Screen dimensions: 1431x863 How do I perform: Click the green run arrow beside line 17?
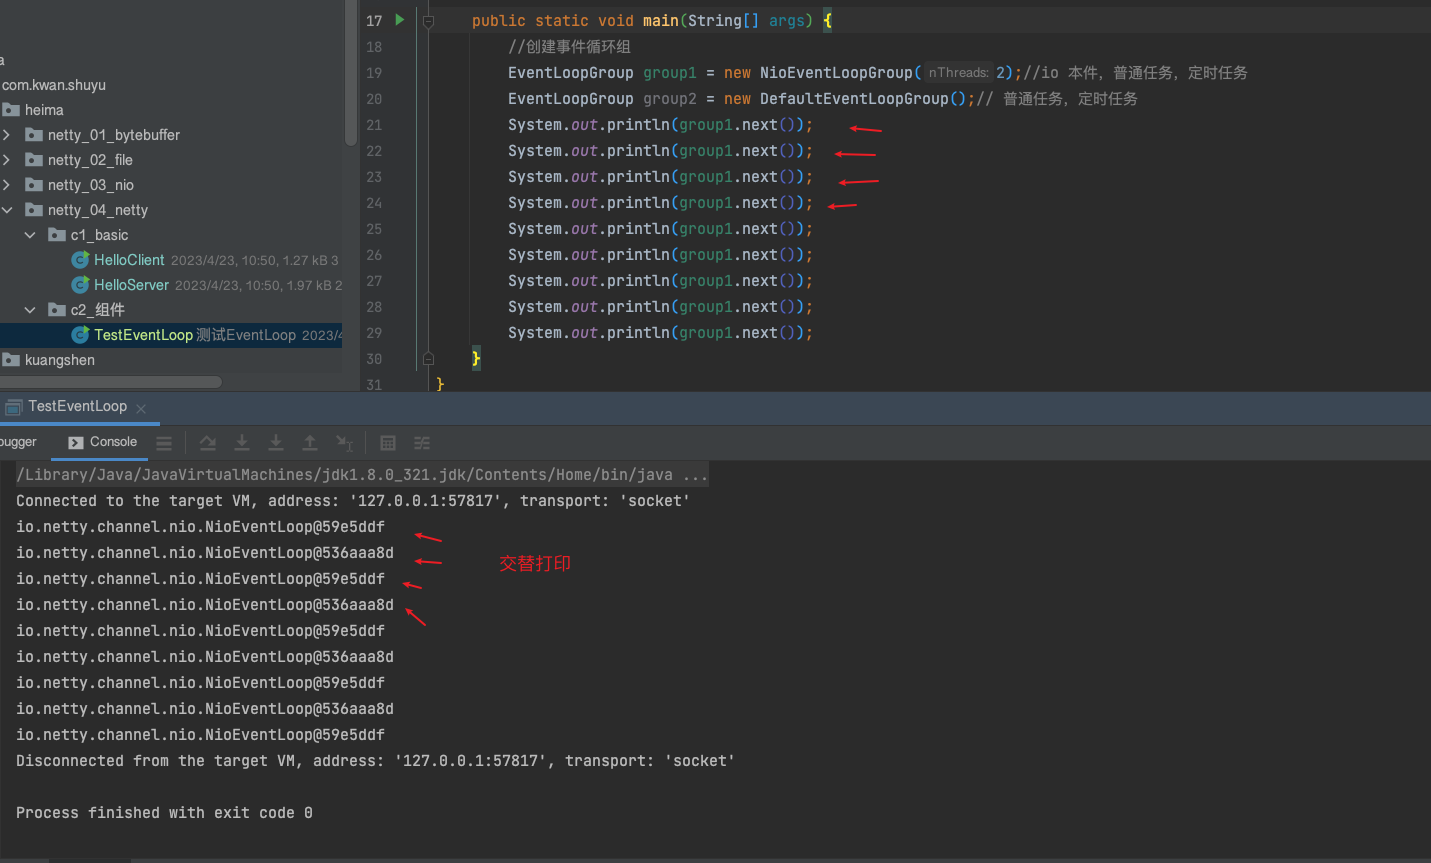(400, 19)
